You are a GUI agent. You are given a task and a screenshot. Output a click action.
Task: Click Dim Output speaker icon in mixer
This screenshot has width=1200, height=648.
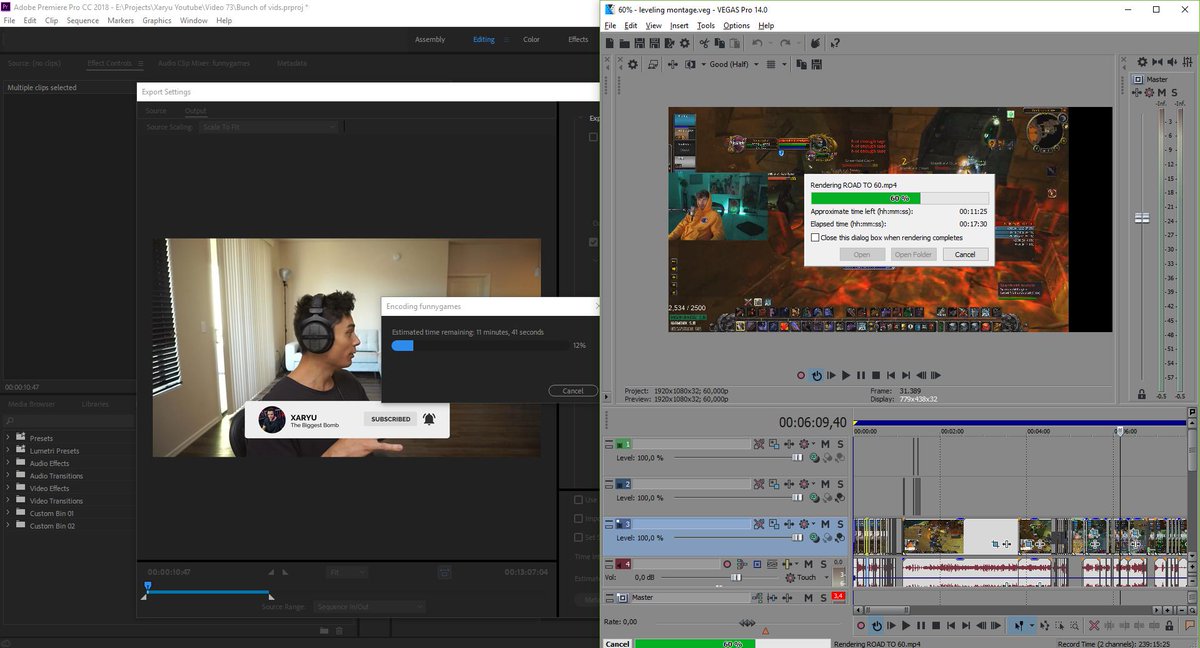point(1172,63)
